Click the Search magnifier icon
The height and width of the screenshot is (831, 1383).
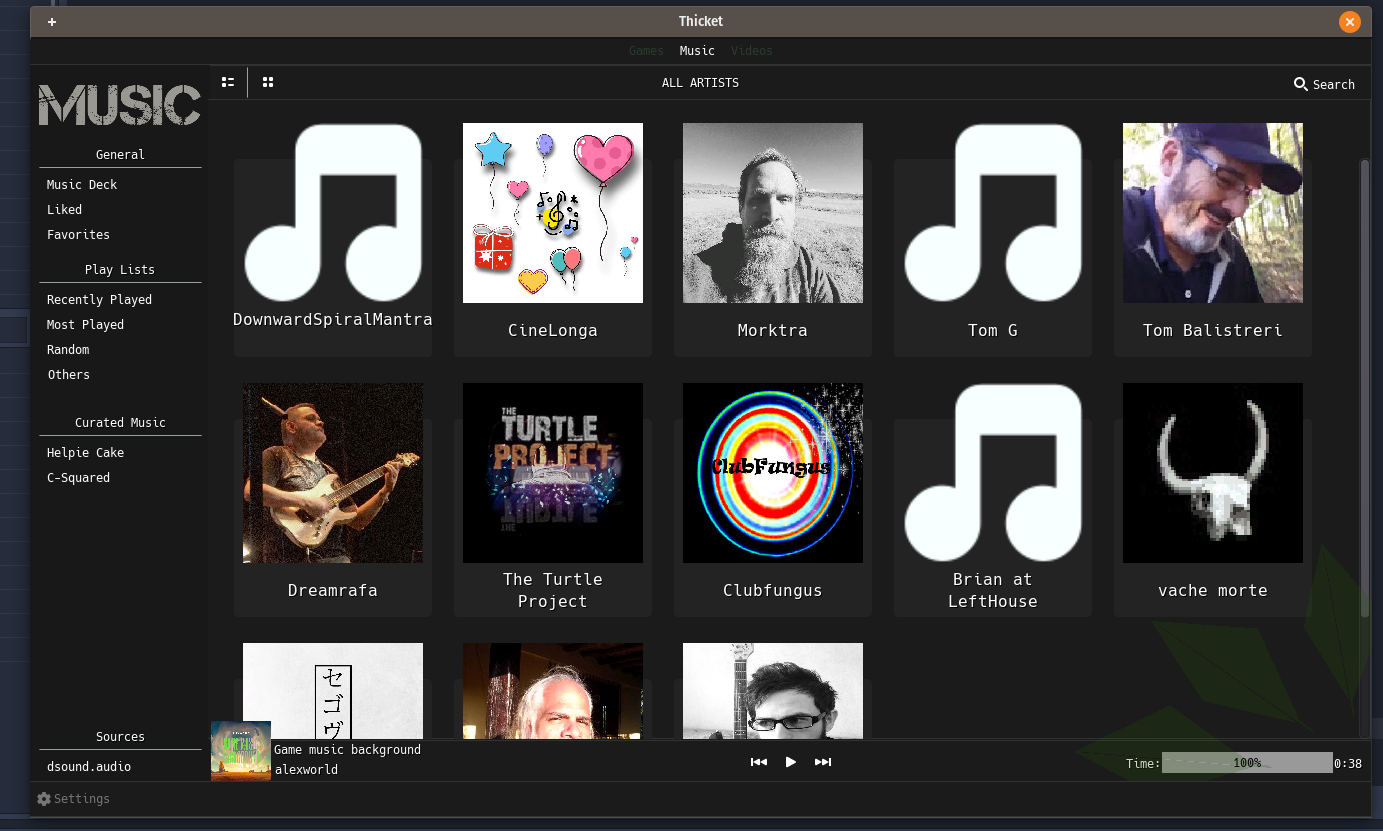pos(1300,84)
